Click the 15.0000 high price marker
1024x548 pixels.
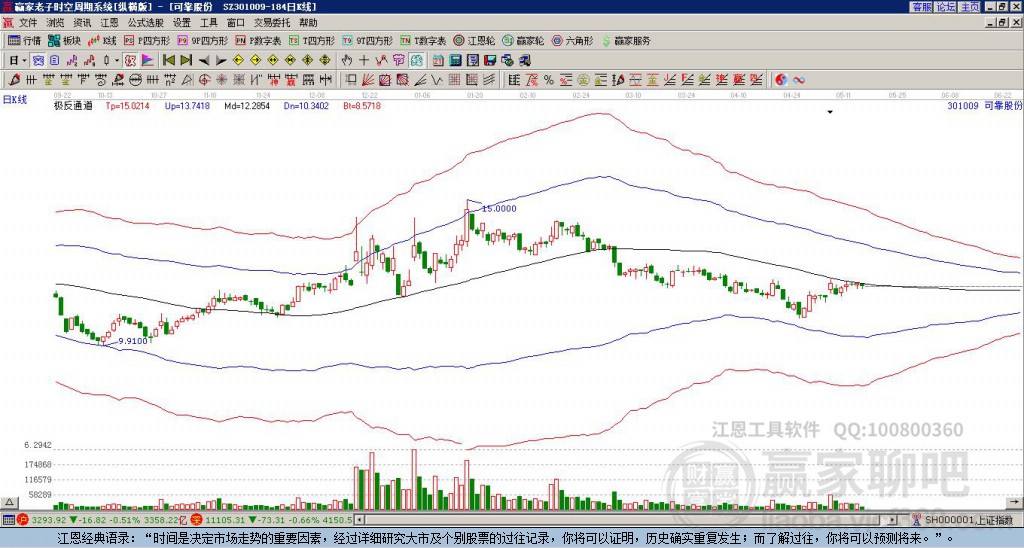[x=499, y=208]
